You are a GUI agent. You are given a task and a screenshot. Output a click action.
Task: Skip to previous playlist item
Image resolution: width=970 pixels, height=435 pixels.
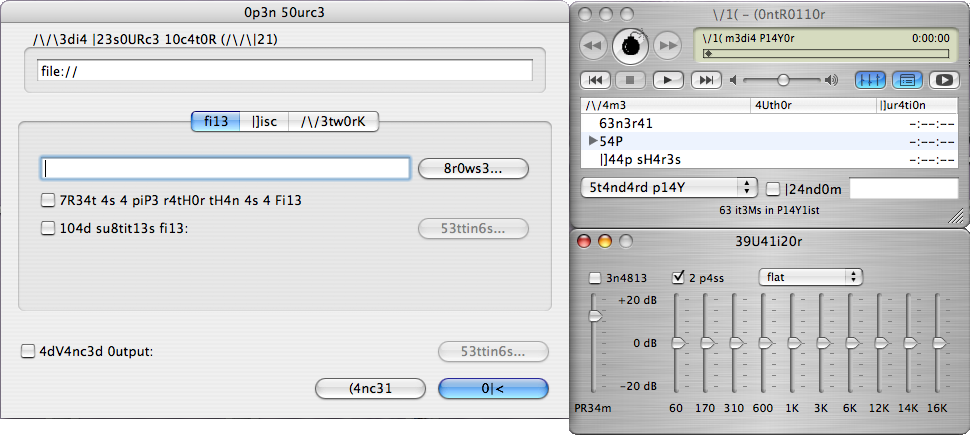point(594,79)
